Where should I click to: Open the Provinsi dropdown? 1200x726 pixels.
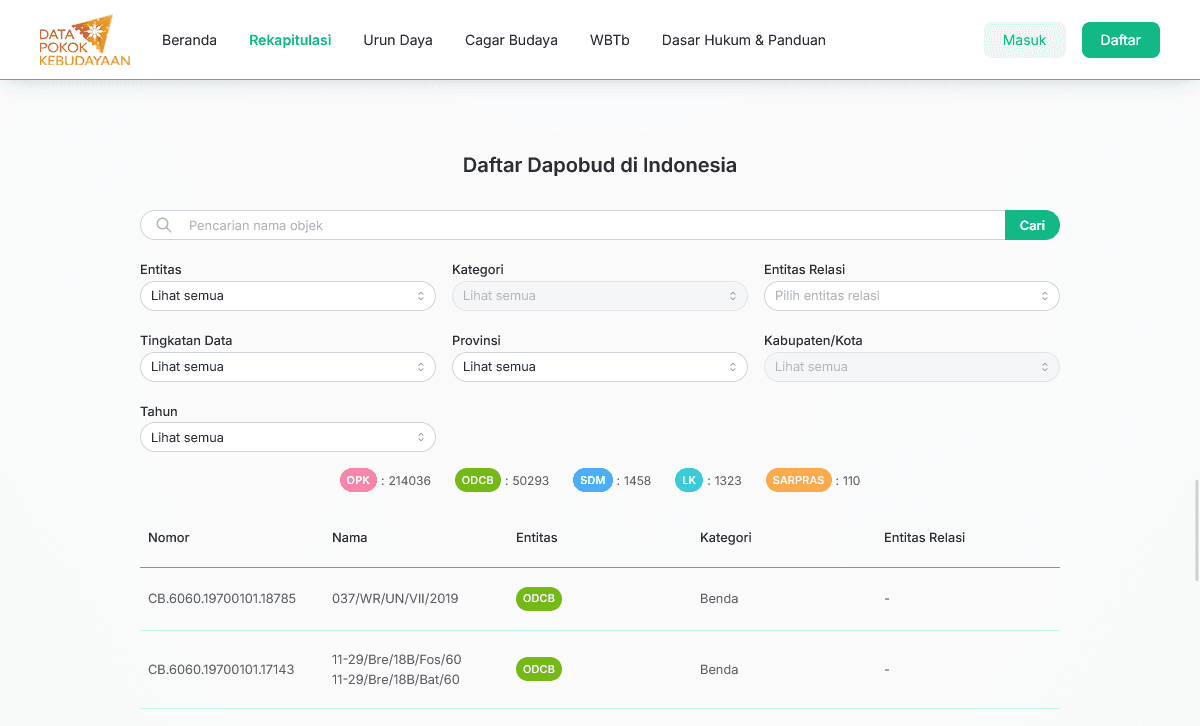599,367
